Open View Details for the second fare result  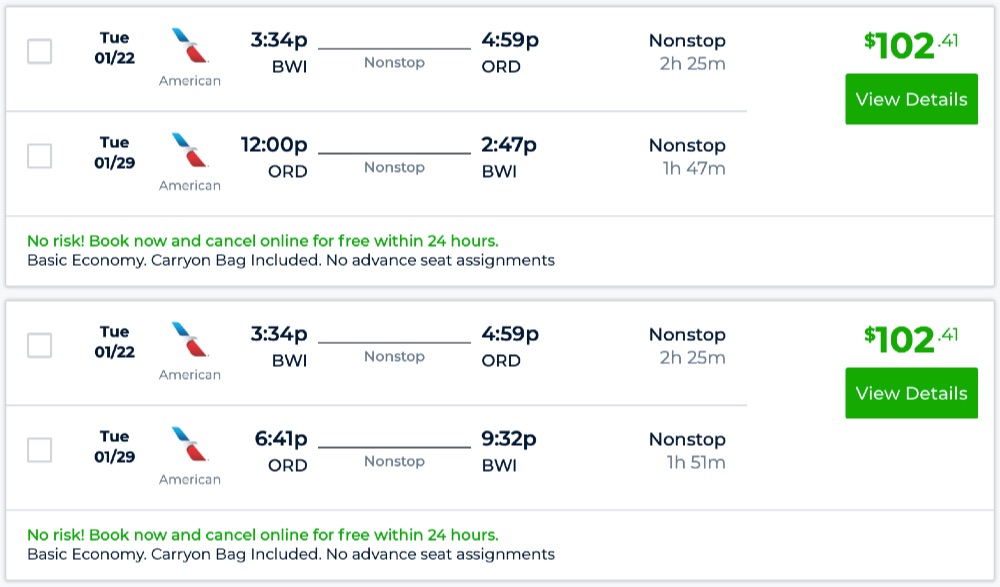click(x=911, y=393)
